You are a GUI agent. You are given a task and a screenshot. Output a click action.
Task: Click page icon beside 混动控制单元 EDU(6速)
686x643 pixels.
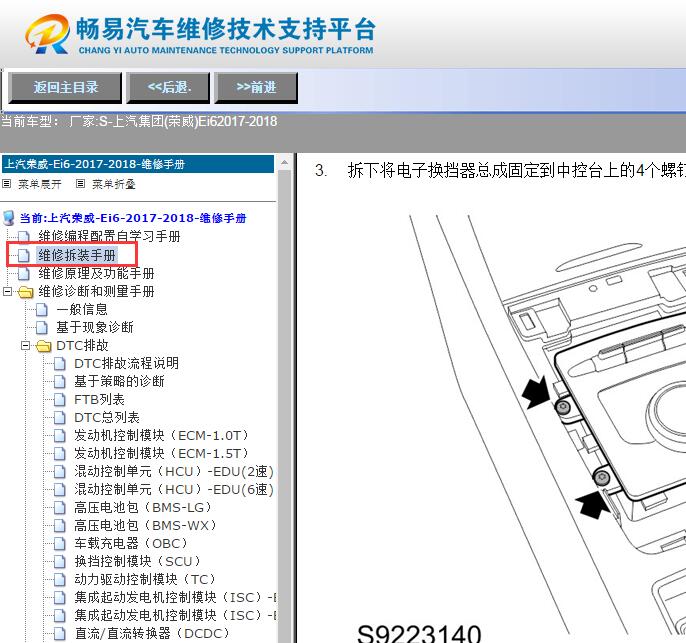60,489
